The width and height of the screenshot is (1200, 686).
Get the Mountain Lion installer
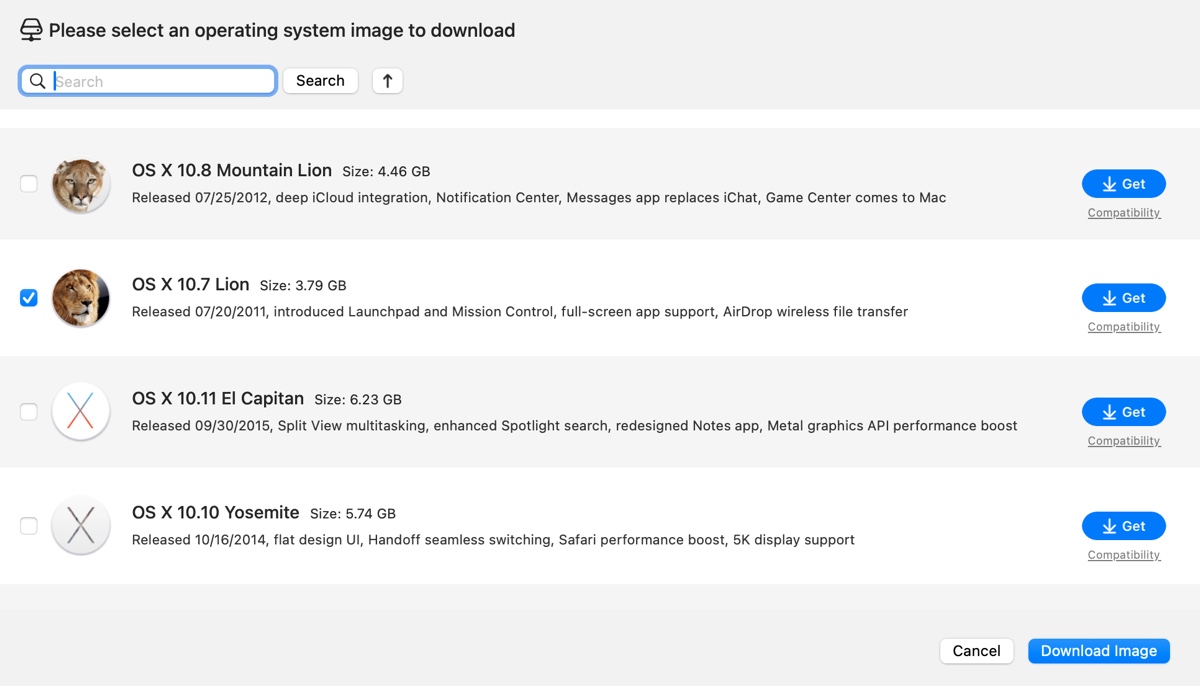1123,184
